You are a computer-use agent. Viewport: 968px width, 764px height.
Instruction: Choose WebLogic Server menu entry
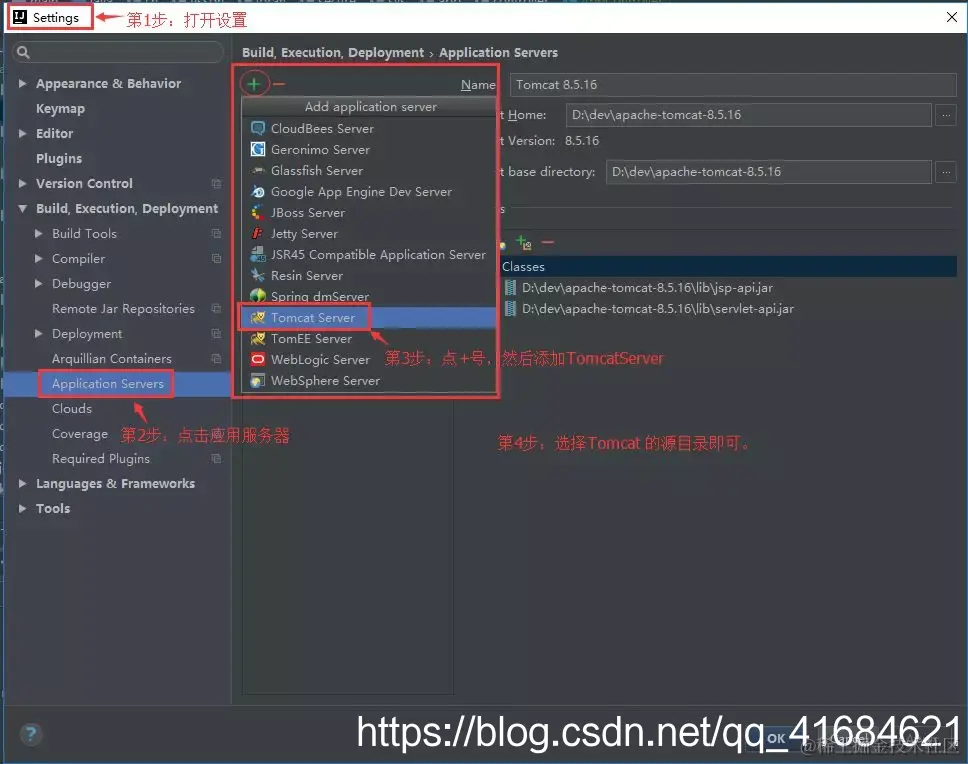369,359
